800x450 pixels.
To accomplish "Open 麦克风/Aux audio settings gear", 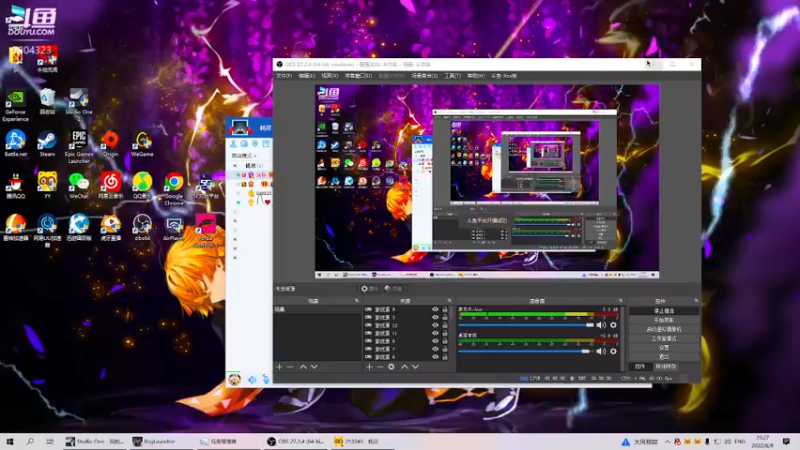I will (613, 325).
